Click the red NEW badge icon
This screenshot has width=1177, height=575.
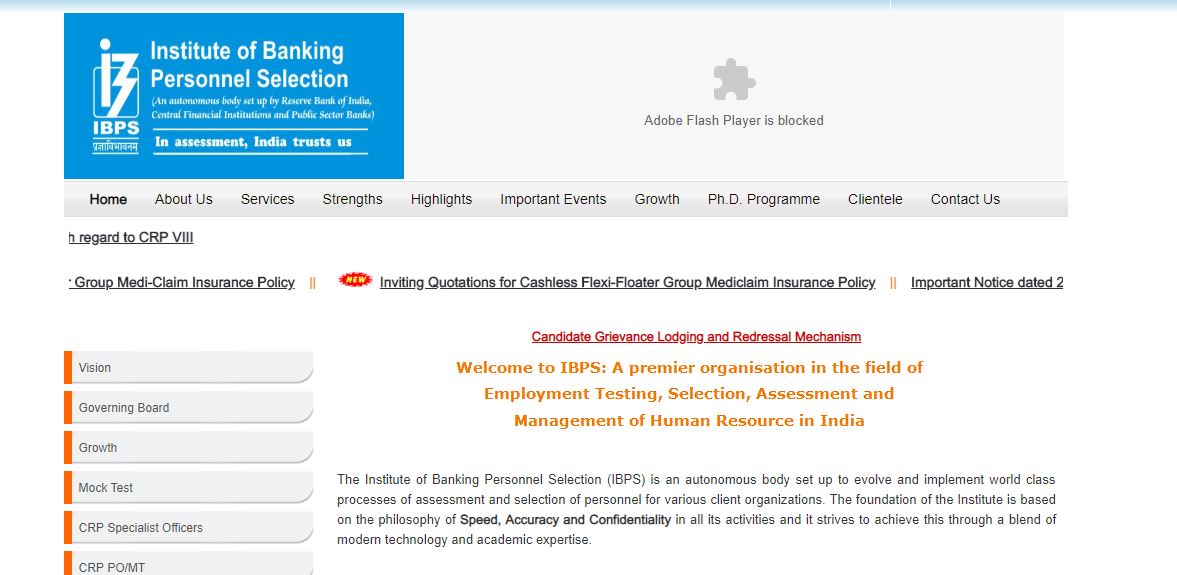pos(355,280)
